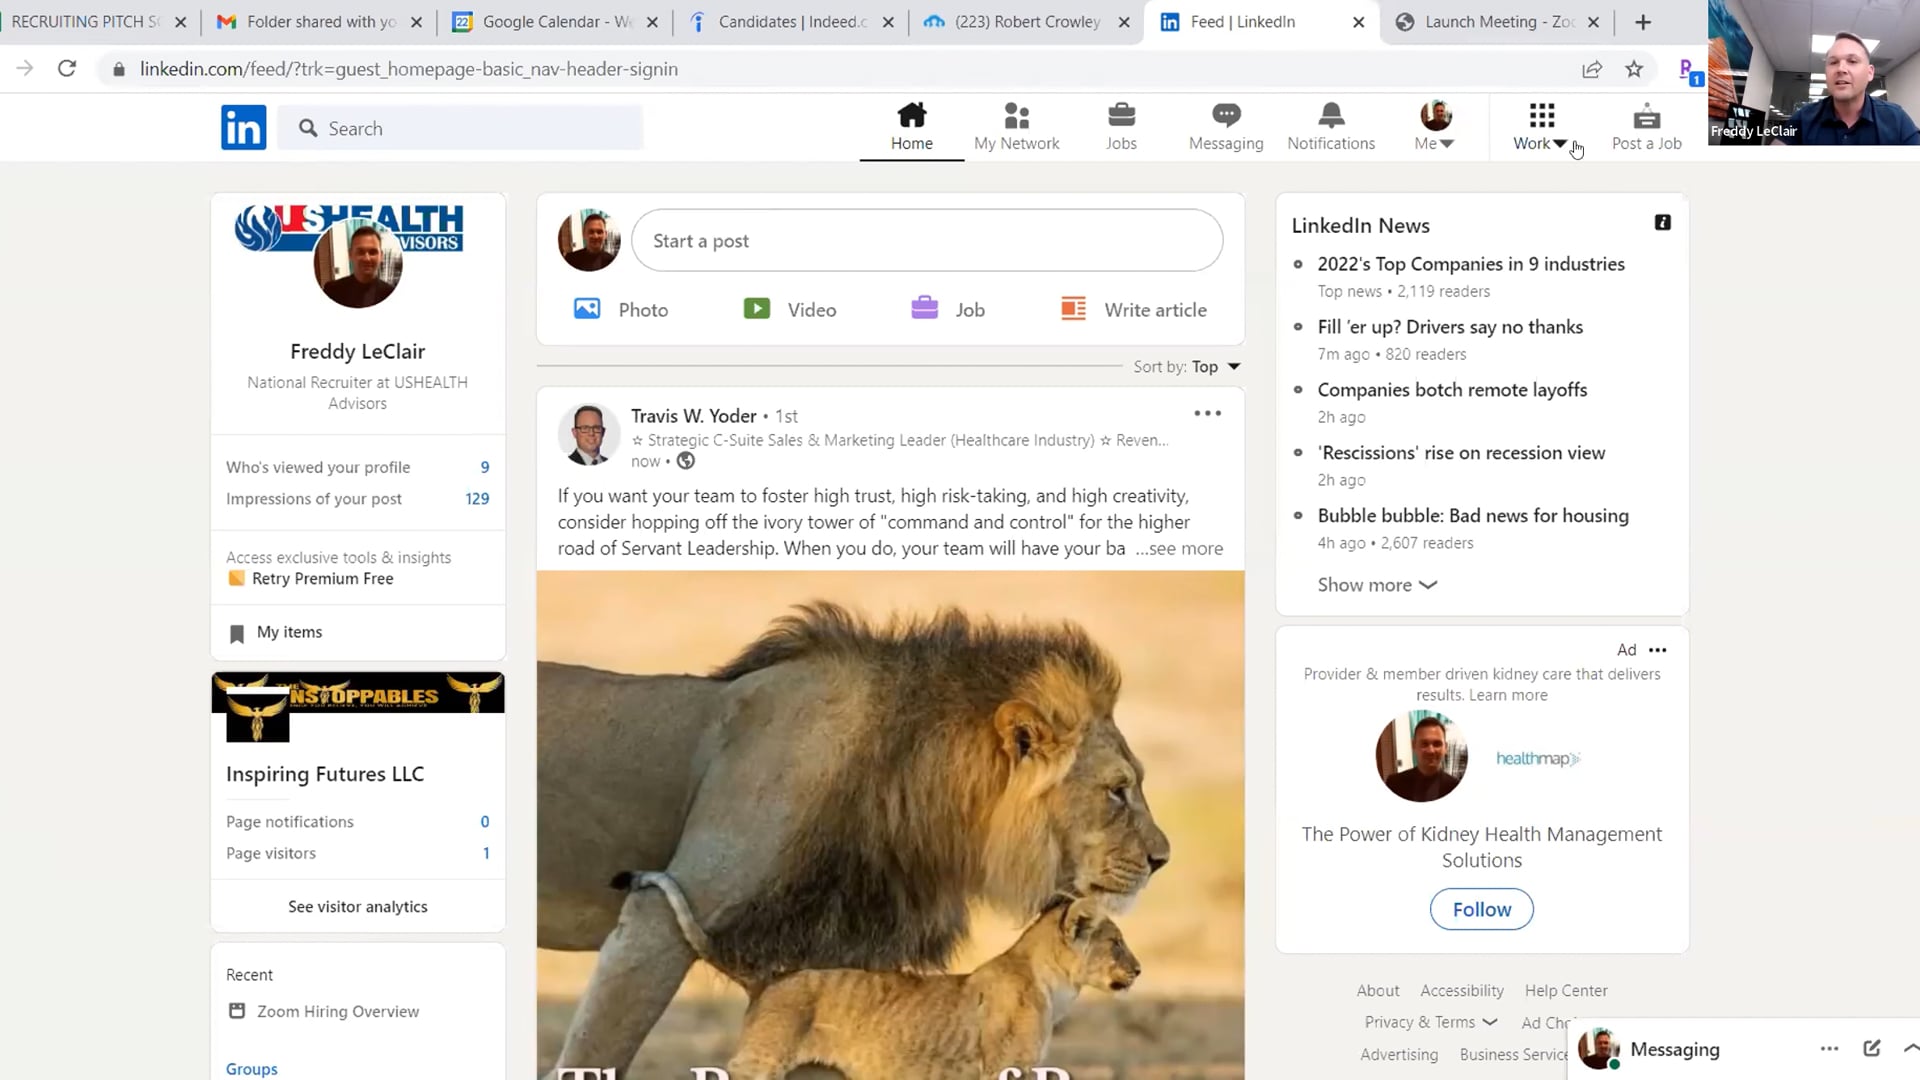Expand the Messaging overlay chevron
The width and height of the screenshot is (1920, 1080).
tap(1910, 1048)
